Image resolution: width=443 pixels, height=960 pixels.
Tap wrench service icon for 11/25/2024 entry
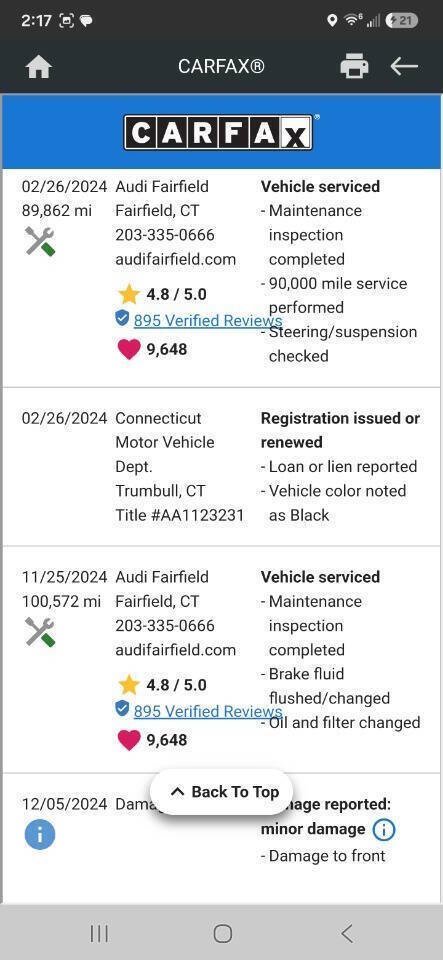40,632
